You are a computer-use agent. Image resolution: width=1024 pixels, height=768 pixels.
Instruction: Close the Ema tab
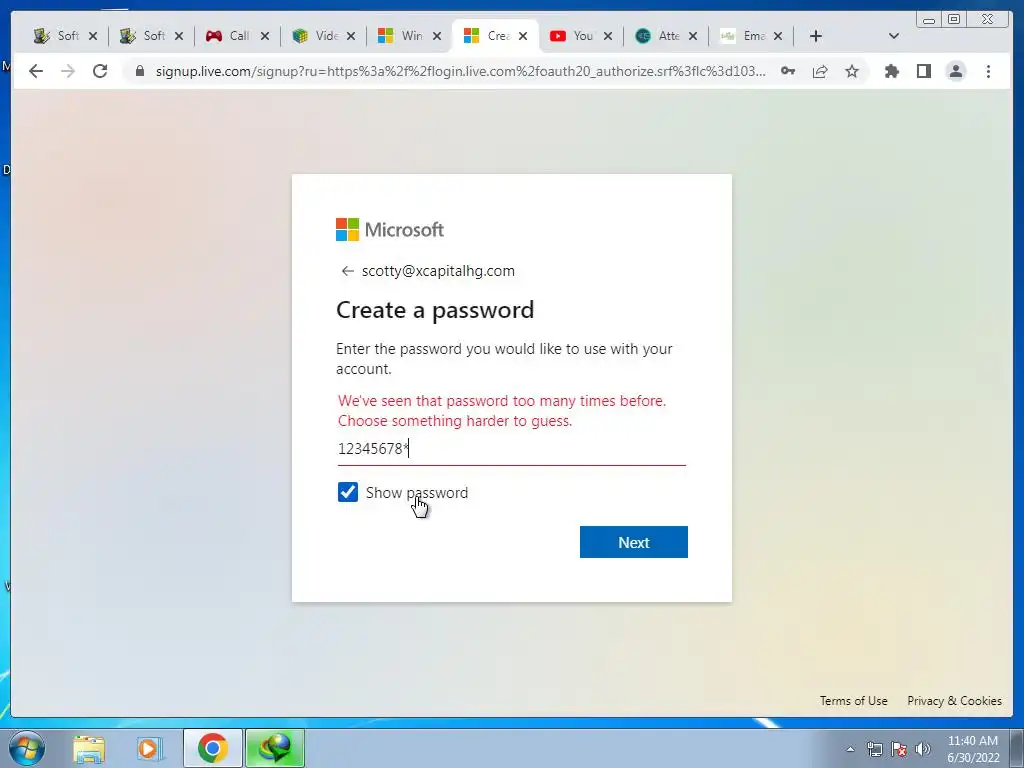click(x=778, y=36)
